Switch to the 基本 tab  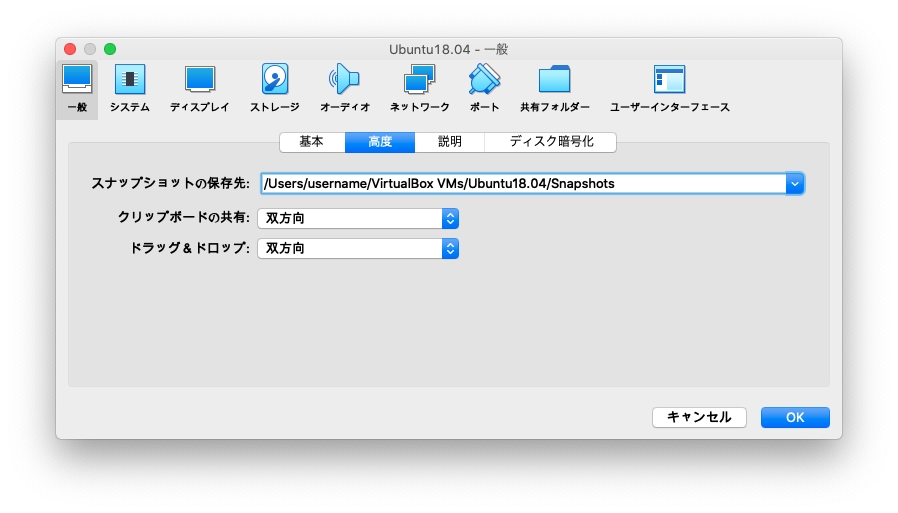click(x=312, y=141)
